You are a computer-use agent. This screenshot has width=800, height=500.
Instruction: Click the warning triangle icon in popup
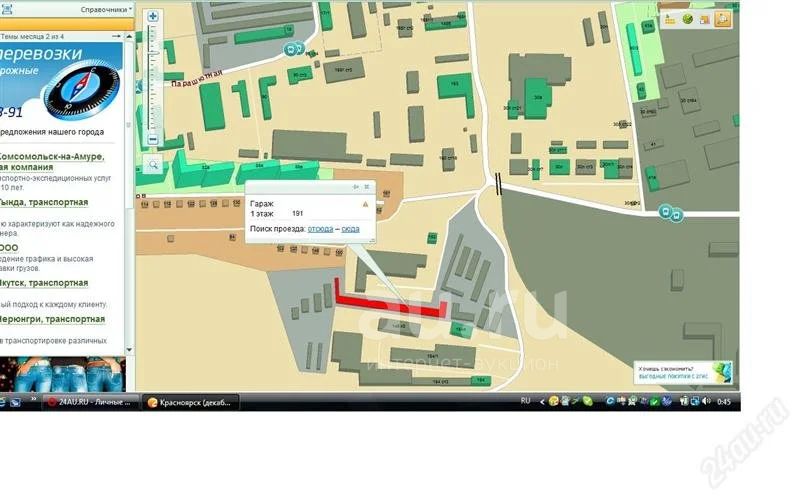365,204
